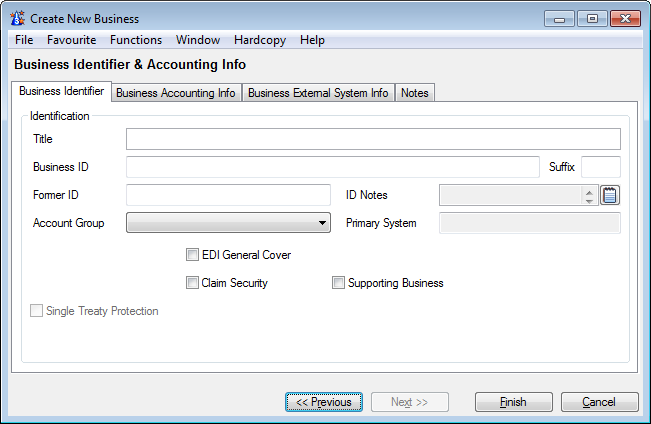Screen dimensions: 651x424
Task: Open the Functions menu
Action: (x=136, y=40)
